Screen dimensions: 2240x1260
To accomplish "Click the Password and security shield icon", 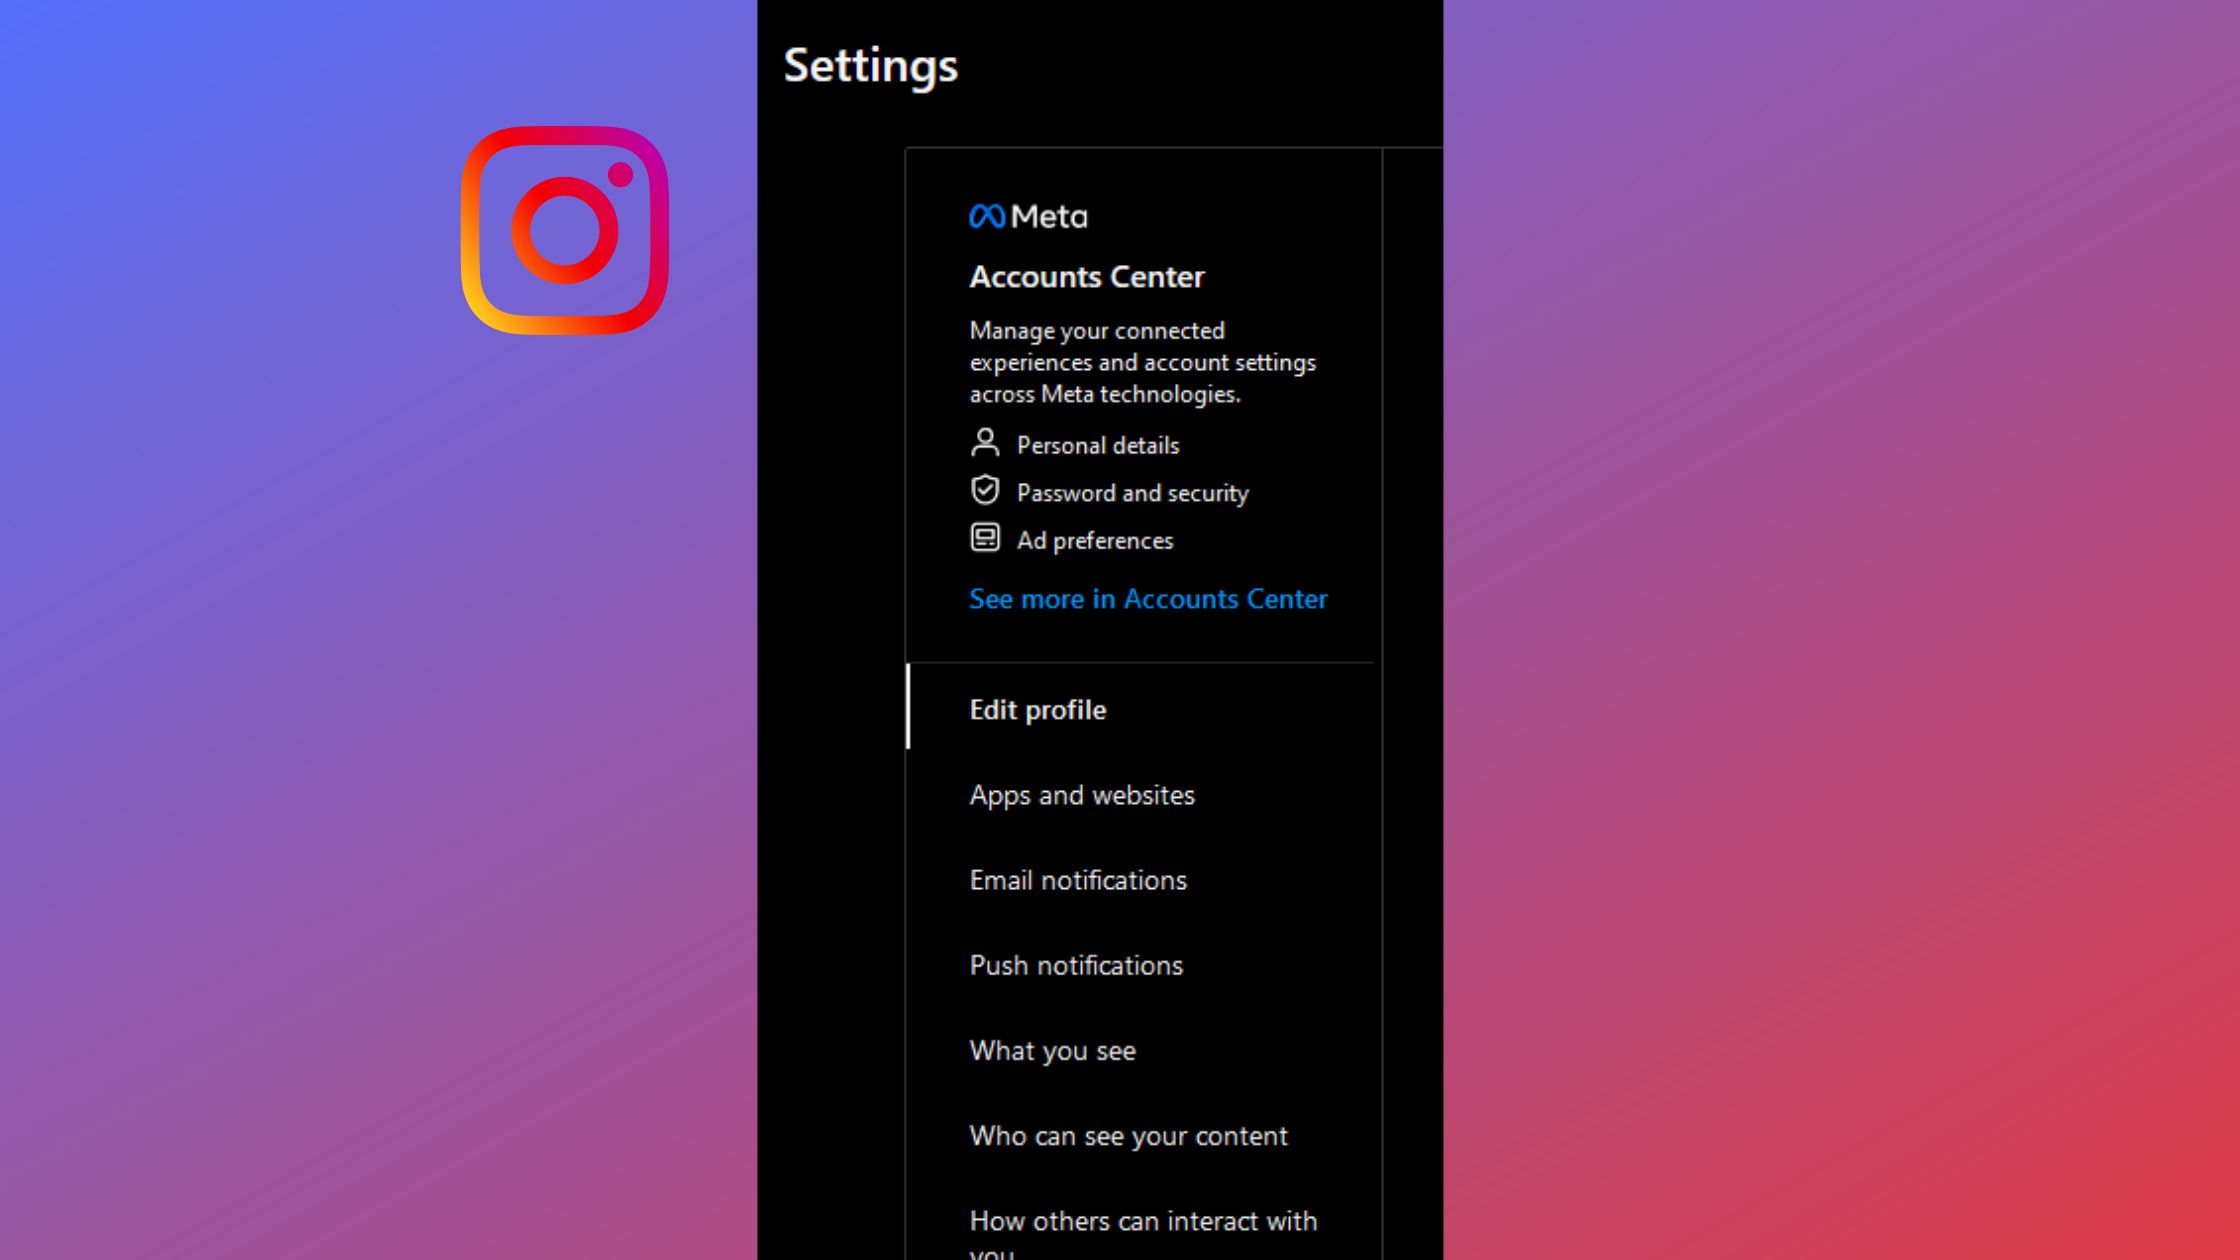I will 985,490.
